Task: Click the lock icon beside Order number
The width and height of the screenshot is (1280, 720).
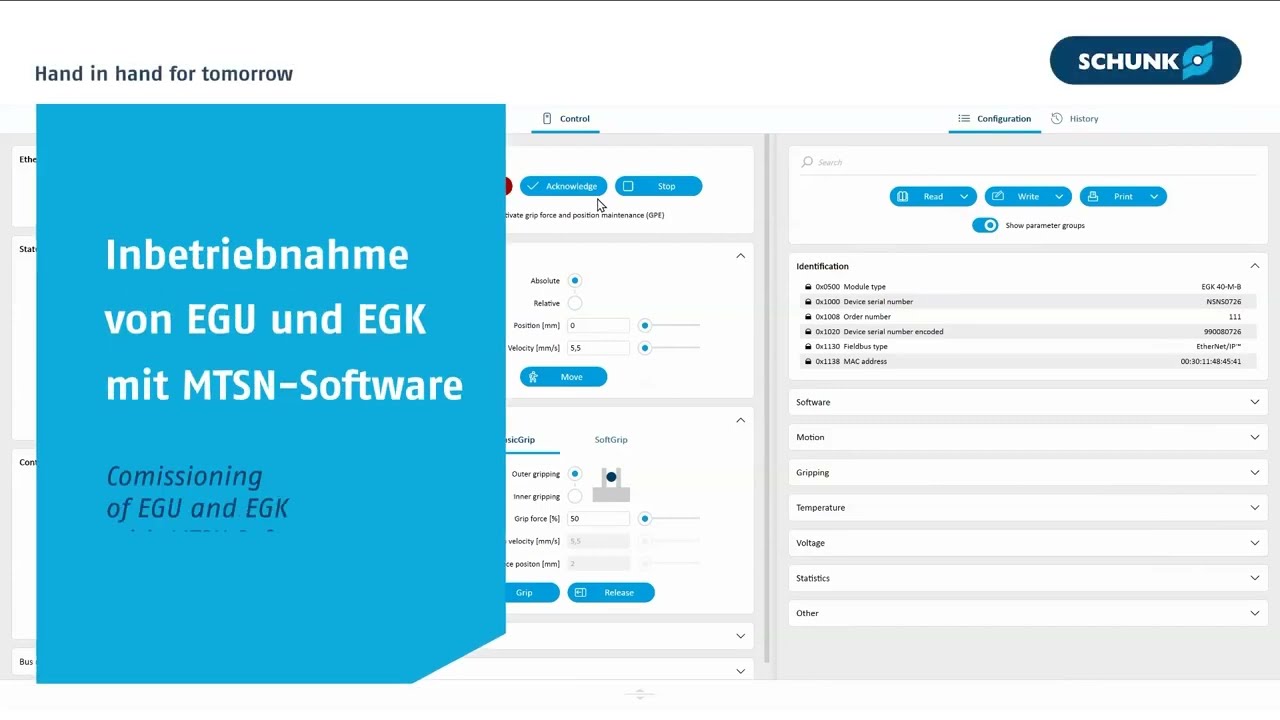Action: click(x=808, y=317)
